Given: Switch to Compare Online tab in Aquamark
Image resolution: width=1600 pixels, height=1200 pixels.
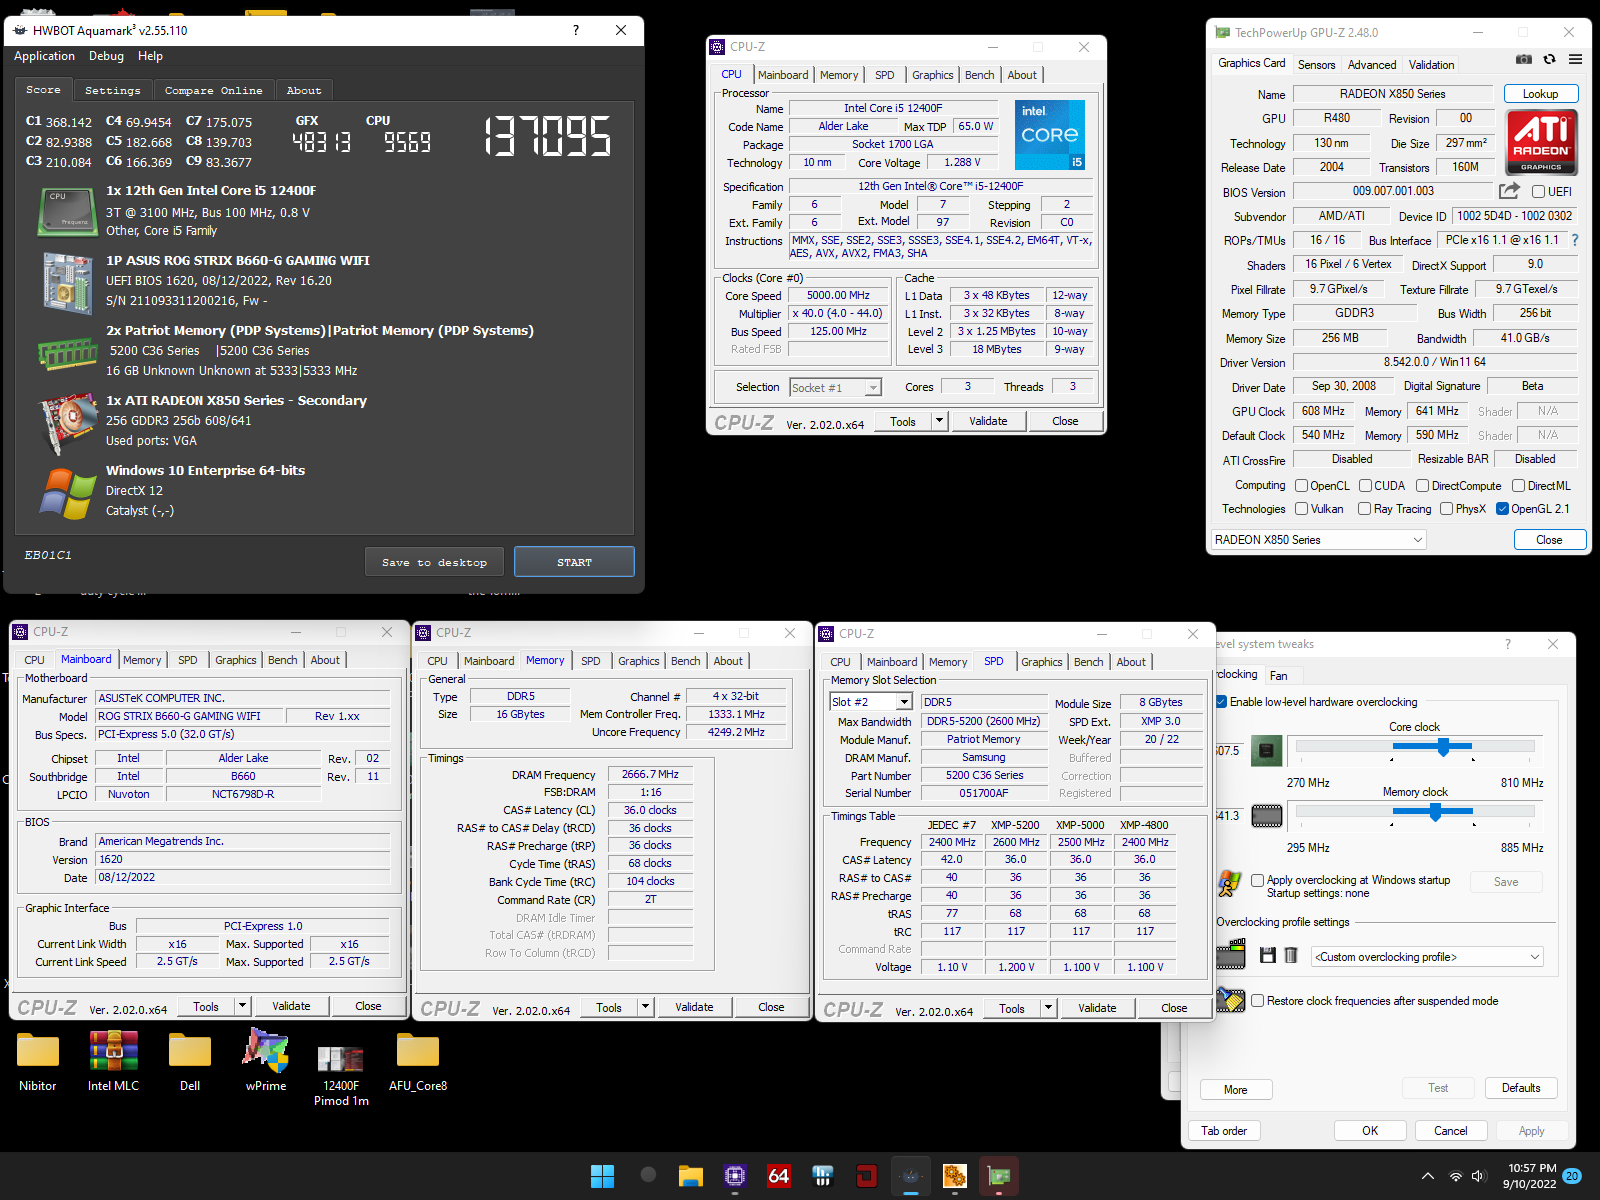Looking at the screenshot, I should tap(213, 90).
